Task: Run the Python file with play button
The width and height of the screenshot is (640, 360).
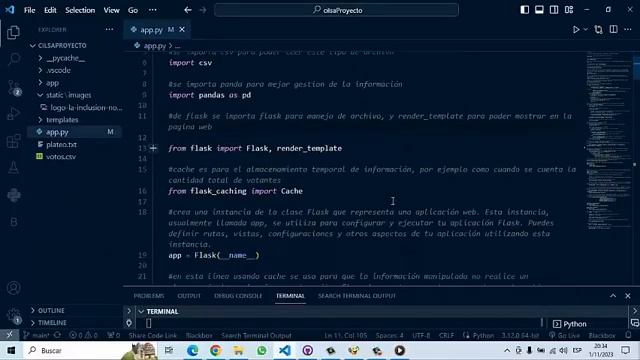Action: 576,30
